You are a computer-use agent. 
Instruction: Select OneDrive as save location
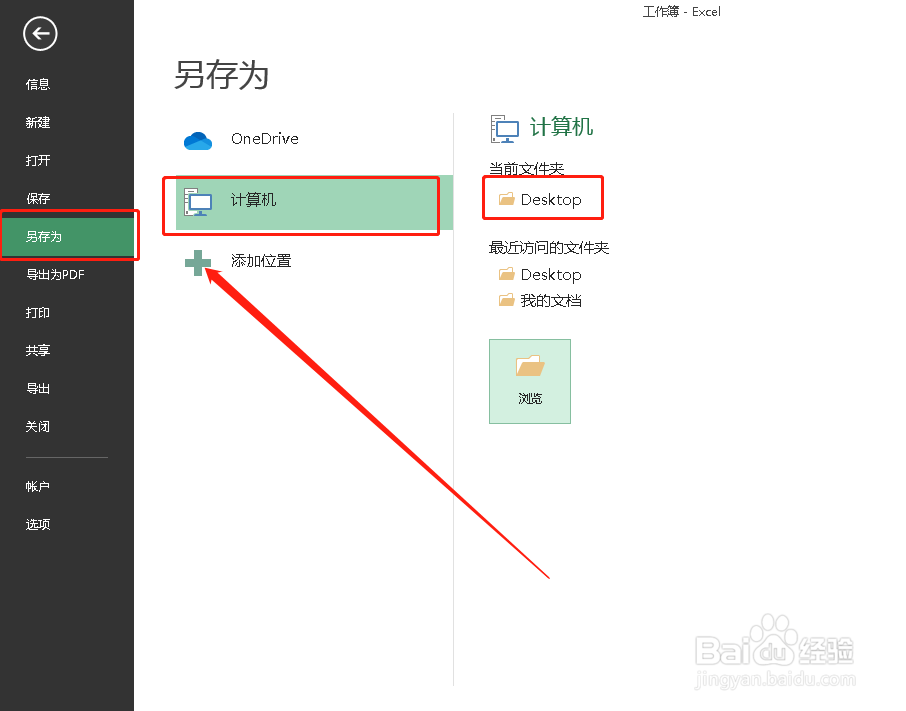314,139
